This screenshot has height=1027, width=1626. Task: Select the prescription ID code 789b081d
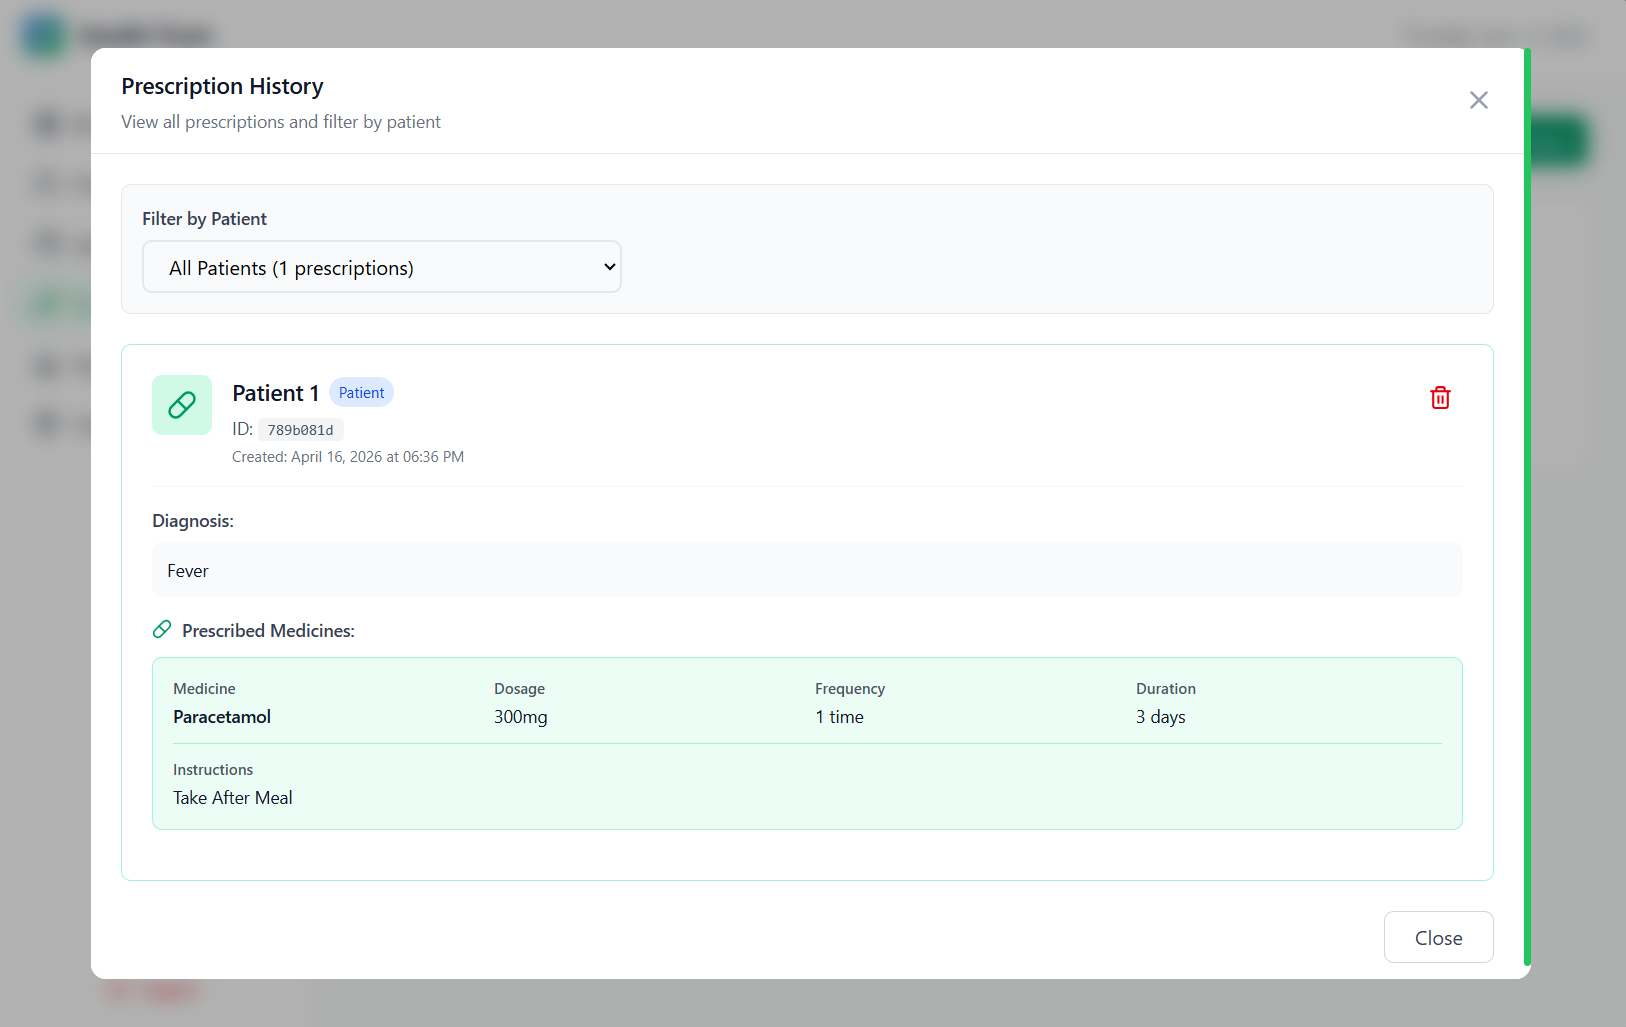(300, 430)
